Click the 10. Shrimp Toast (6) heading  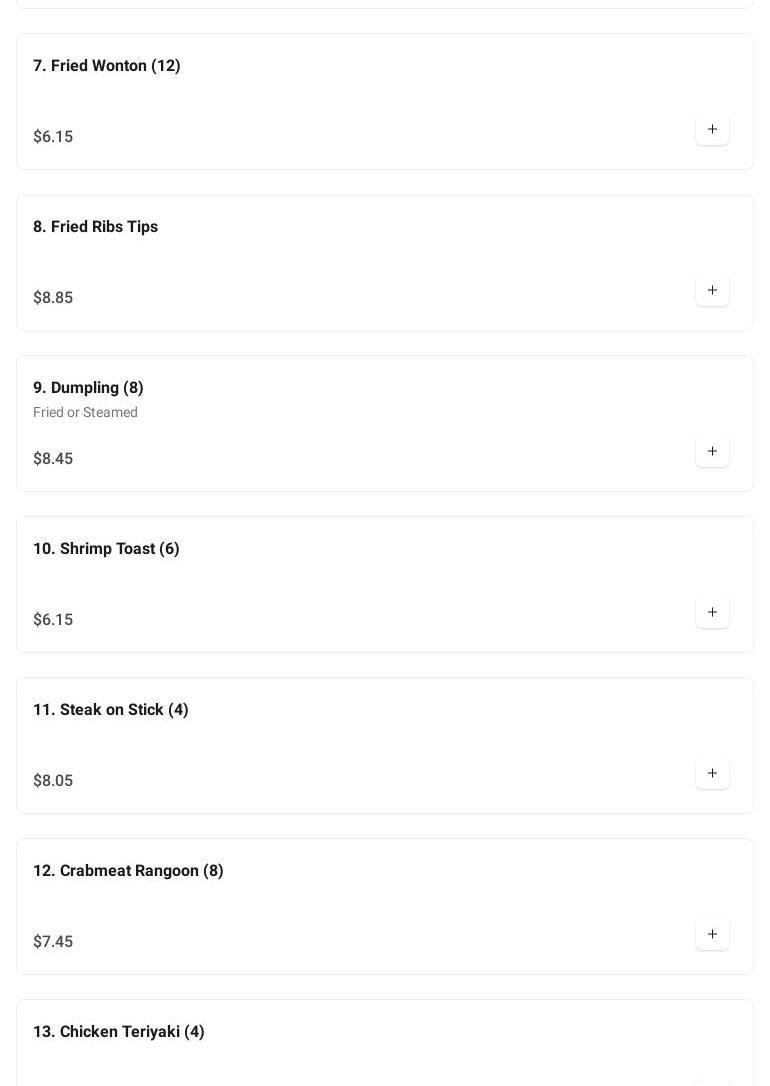pos(106,549)
